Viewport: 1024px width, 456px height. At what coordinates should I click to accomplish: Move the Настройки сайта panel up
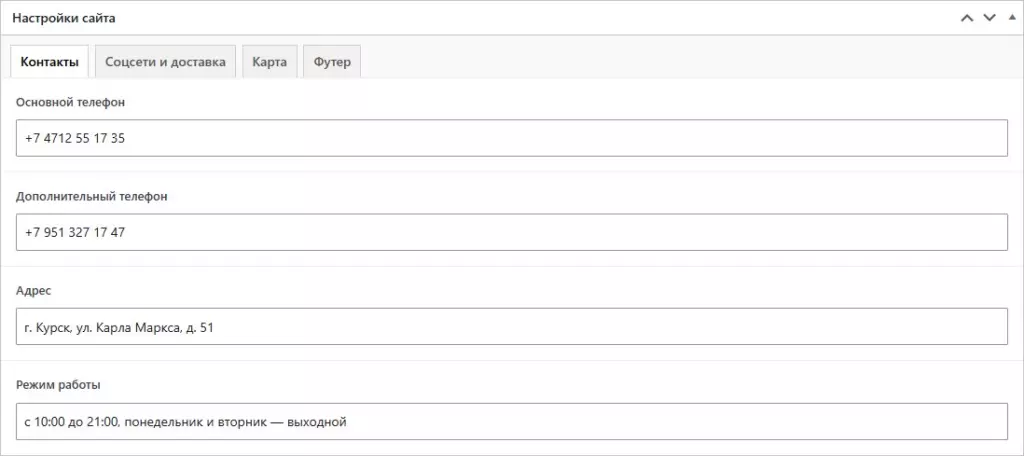(x=967, y=18)
